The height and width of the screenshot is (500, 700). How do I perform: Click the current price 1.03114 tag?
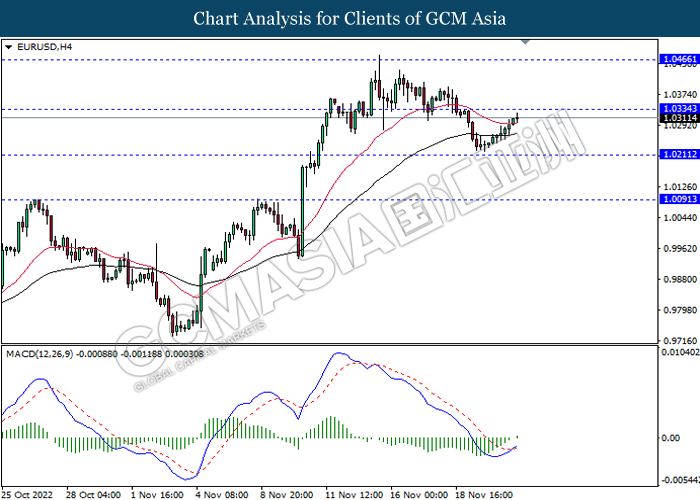tap(679, 118)
